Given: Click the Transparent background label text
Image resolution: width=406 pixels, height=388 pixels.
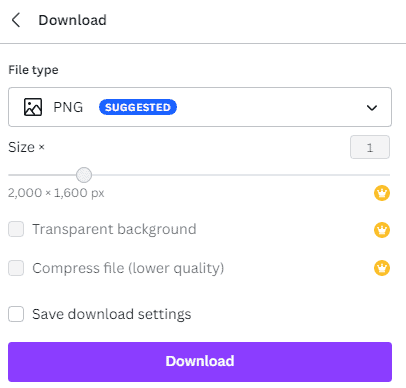Looking at the screenshot, I should tap(114, 229).
